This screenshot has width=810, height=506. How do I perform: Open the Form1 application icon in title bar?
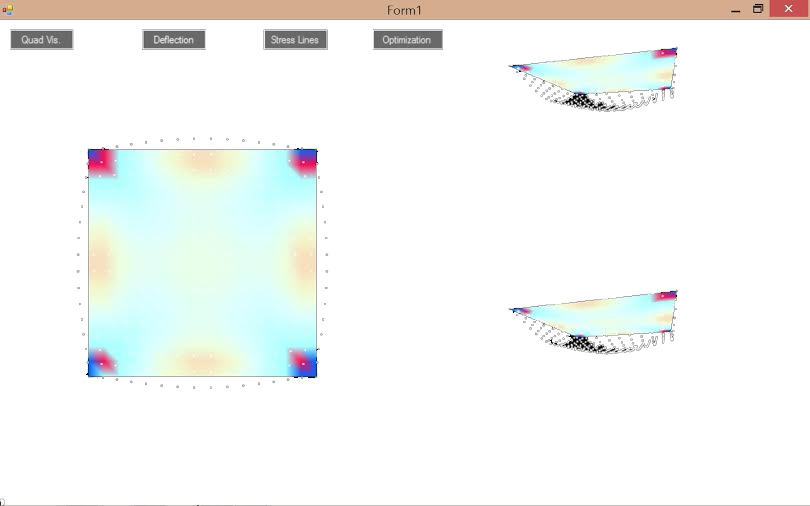[8, 9]
